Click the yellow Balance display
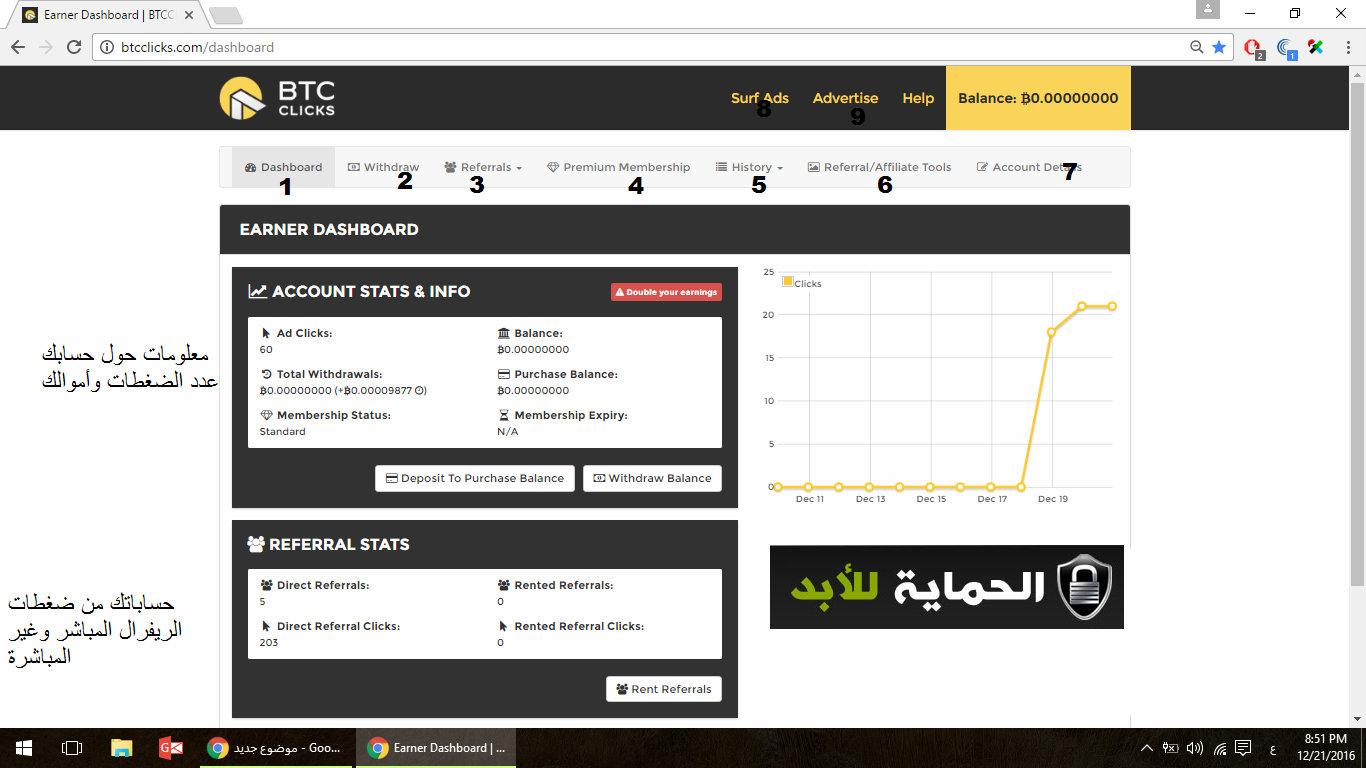Image resolution: width=1366 pixels, height=768 pixels. (1038, 98)
